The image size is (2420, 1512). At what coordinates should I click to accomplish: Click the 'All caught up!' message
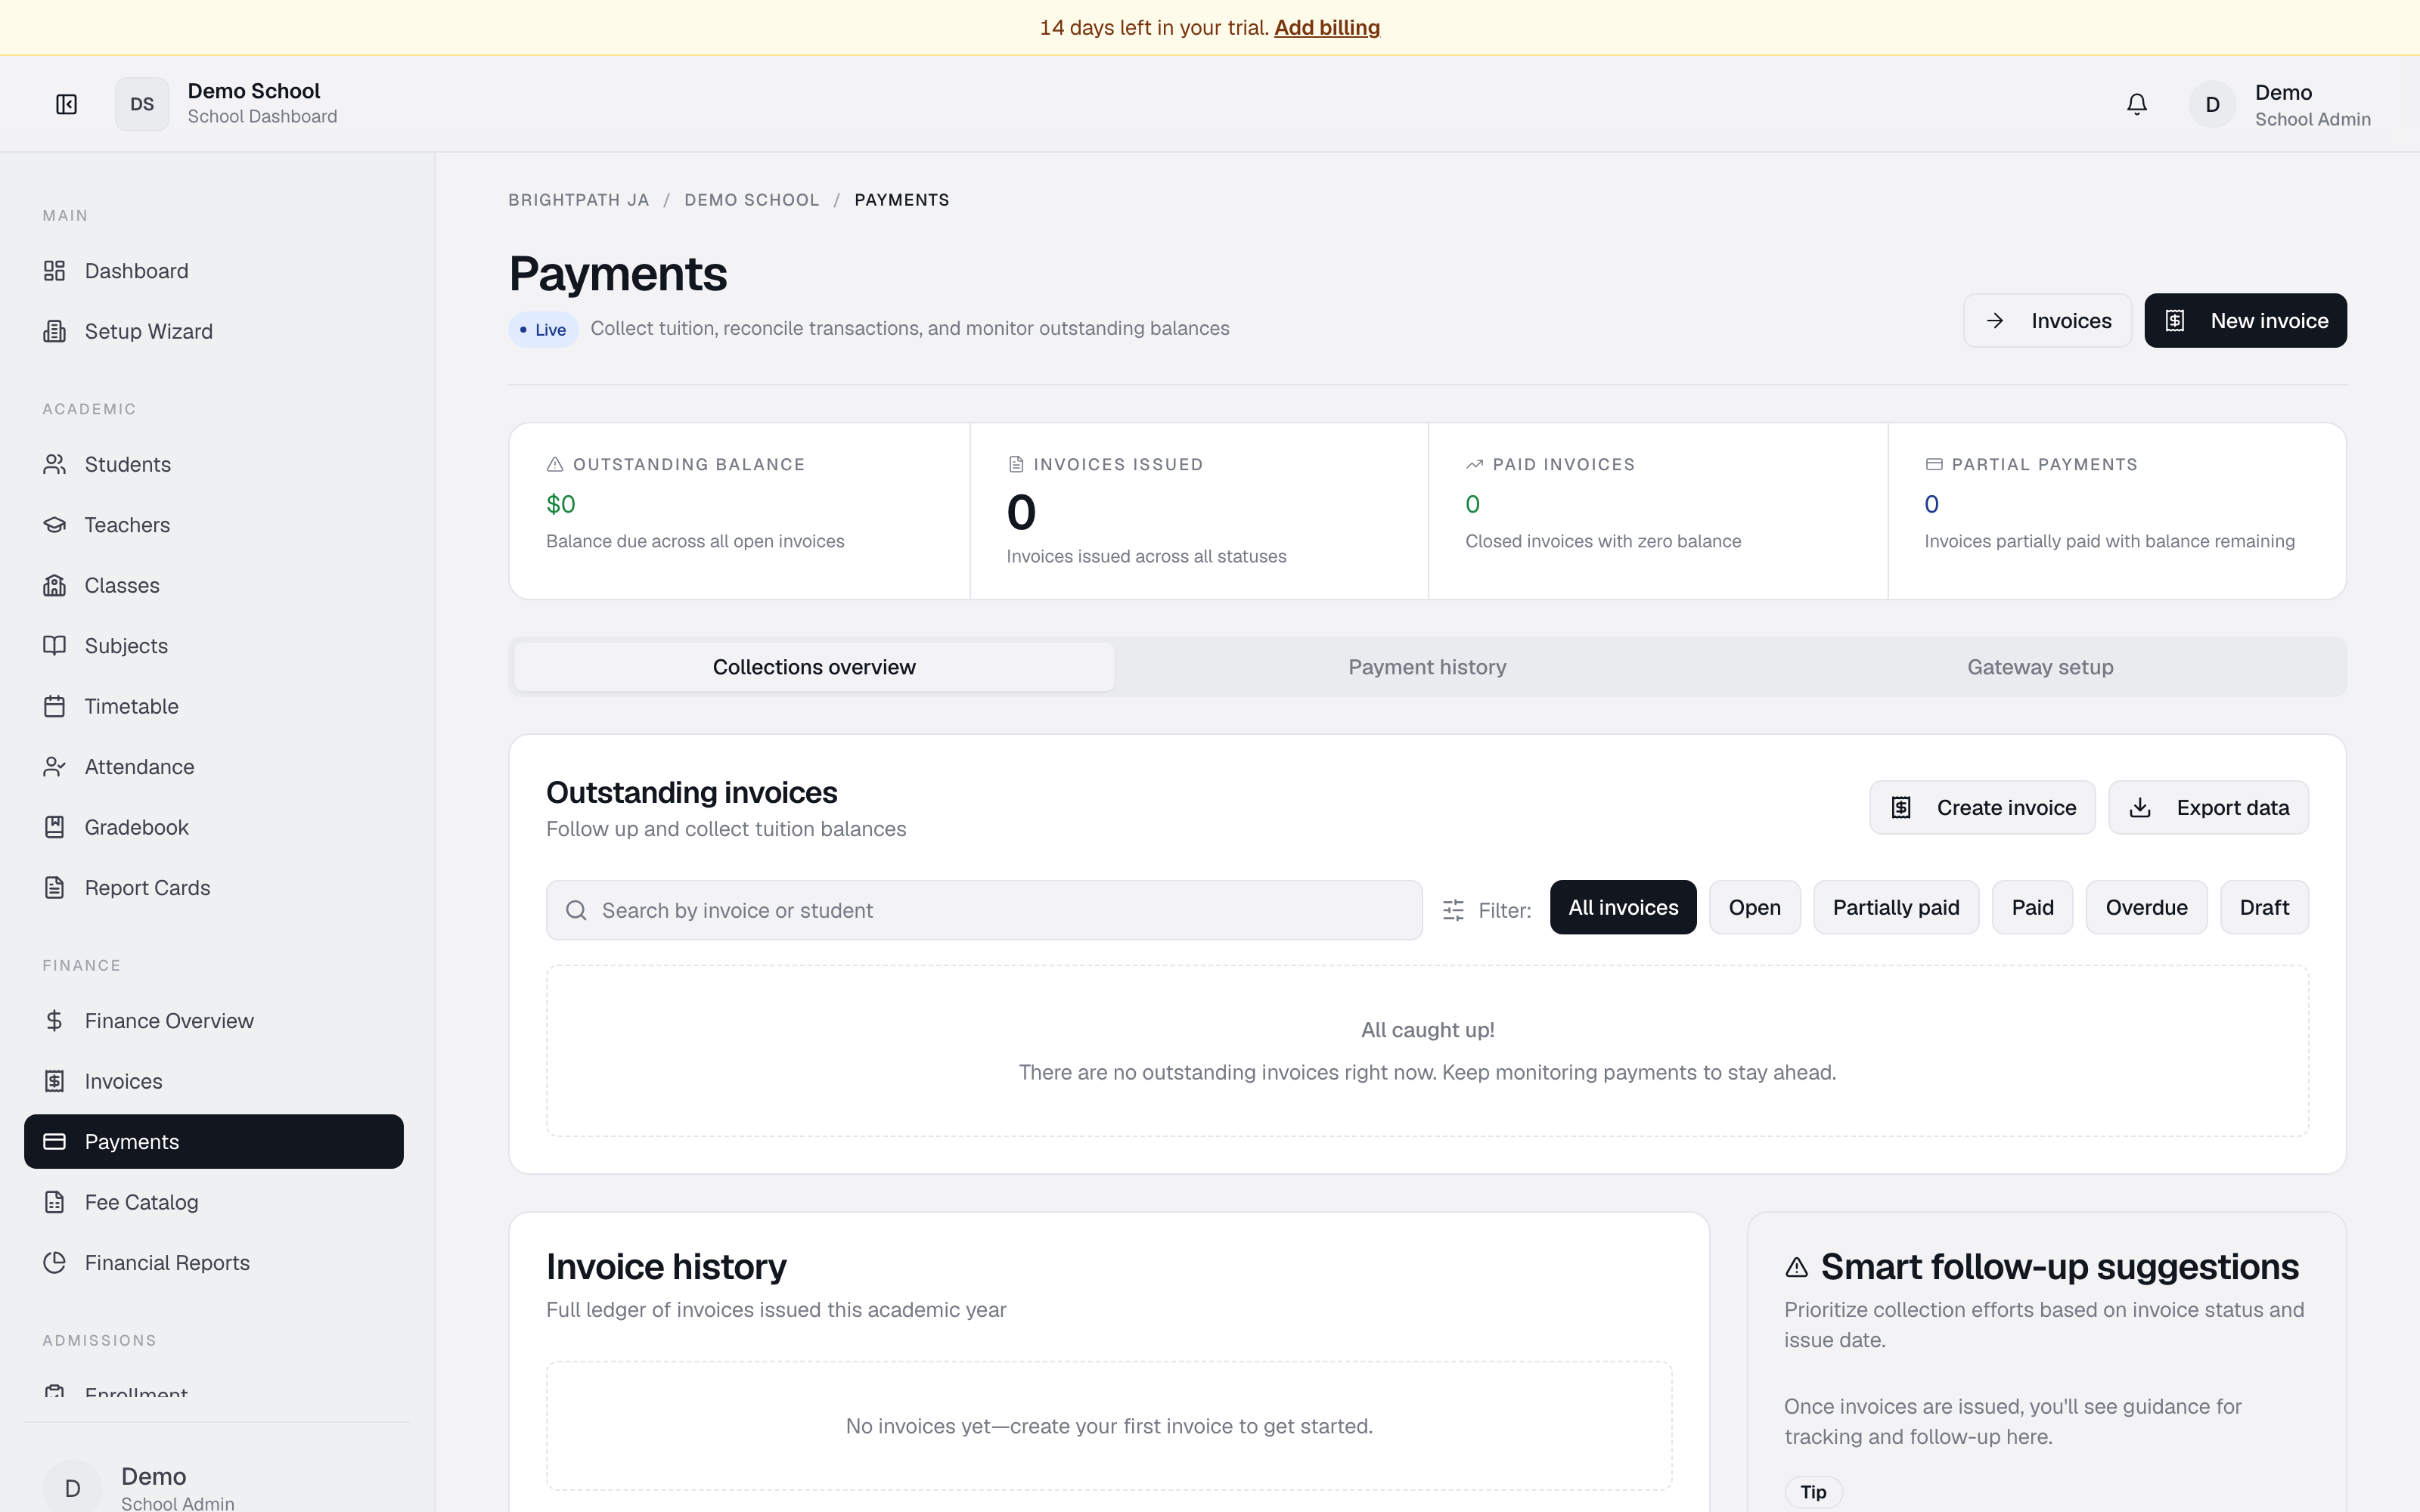click(1427, 1030)
